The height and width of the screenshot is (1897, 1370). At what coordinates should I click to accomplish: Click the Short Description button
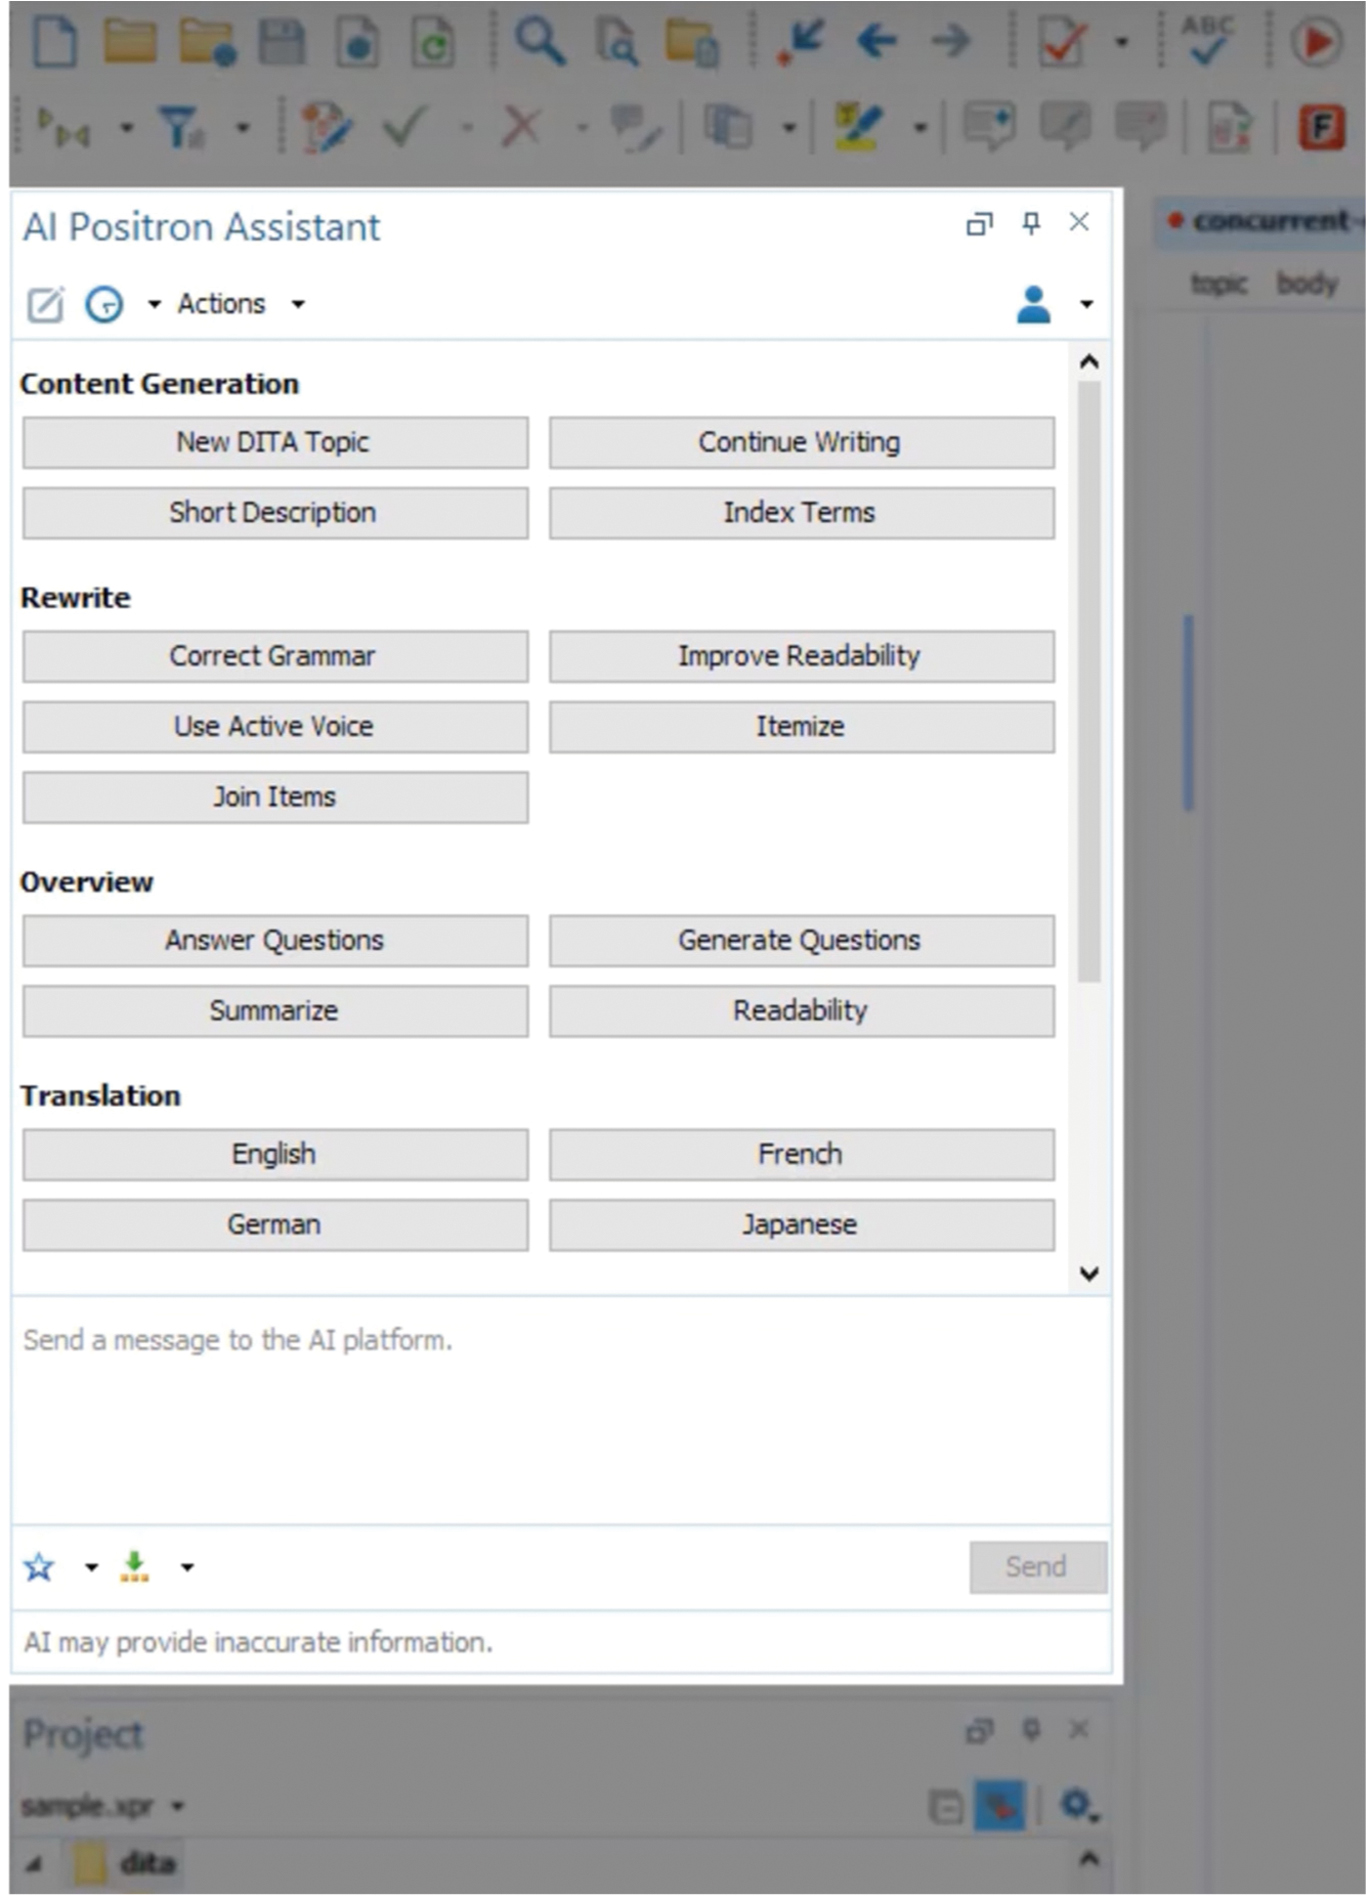coord(275,513)
